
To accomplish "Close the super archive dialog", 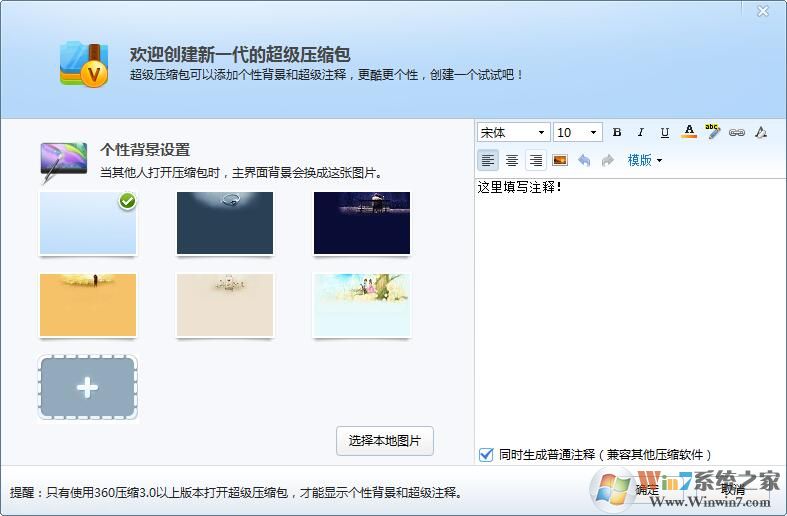I will click(762, 11).
